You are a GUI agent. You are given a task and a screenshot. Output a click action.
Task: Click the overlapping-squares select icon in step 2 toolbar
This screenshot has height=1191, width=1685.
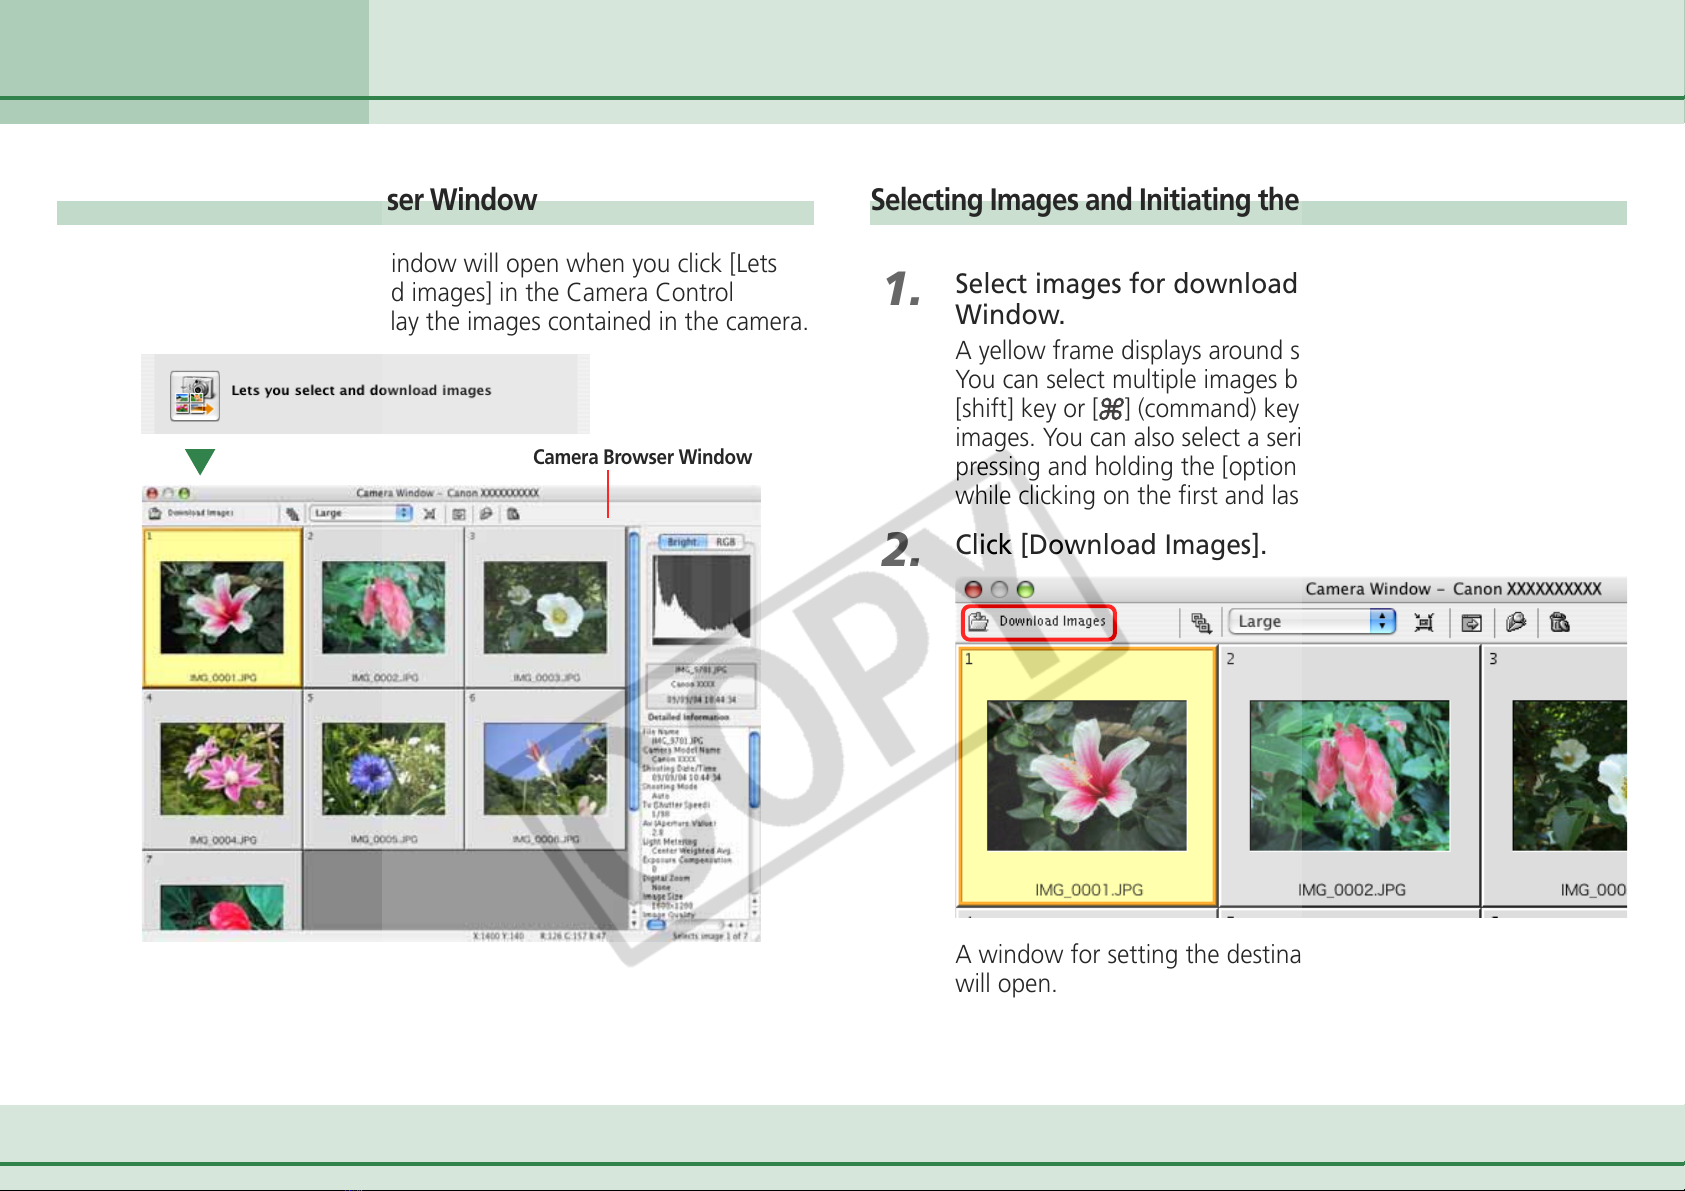[1201, 623]
